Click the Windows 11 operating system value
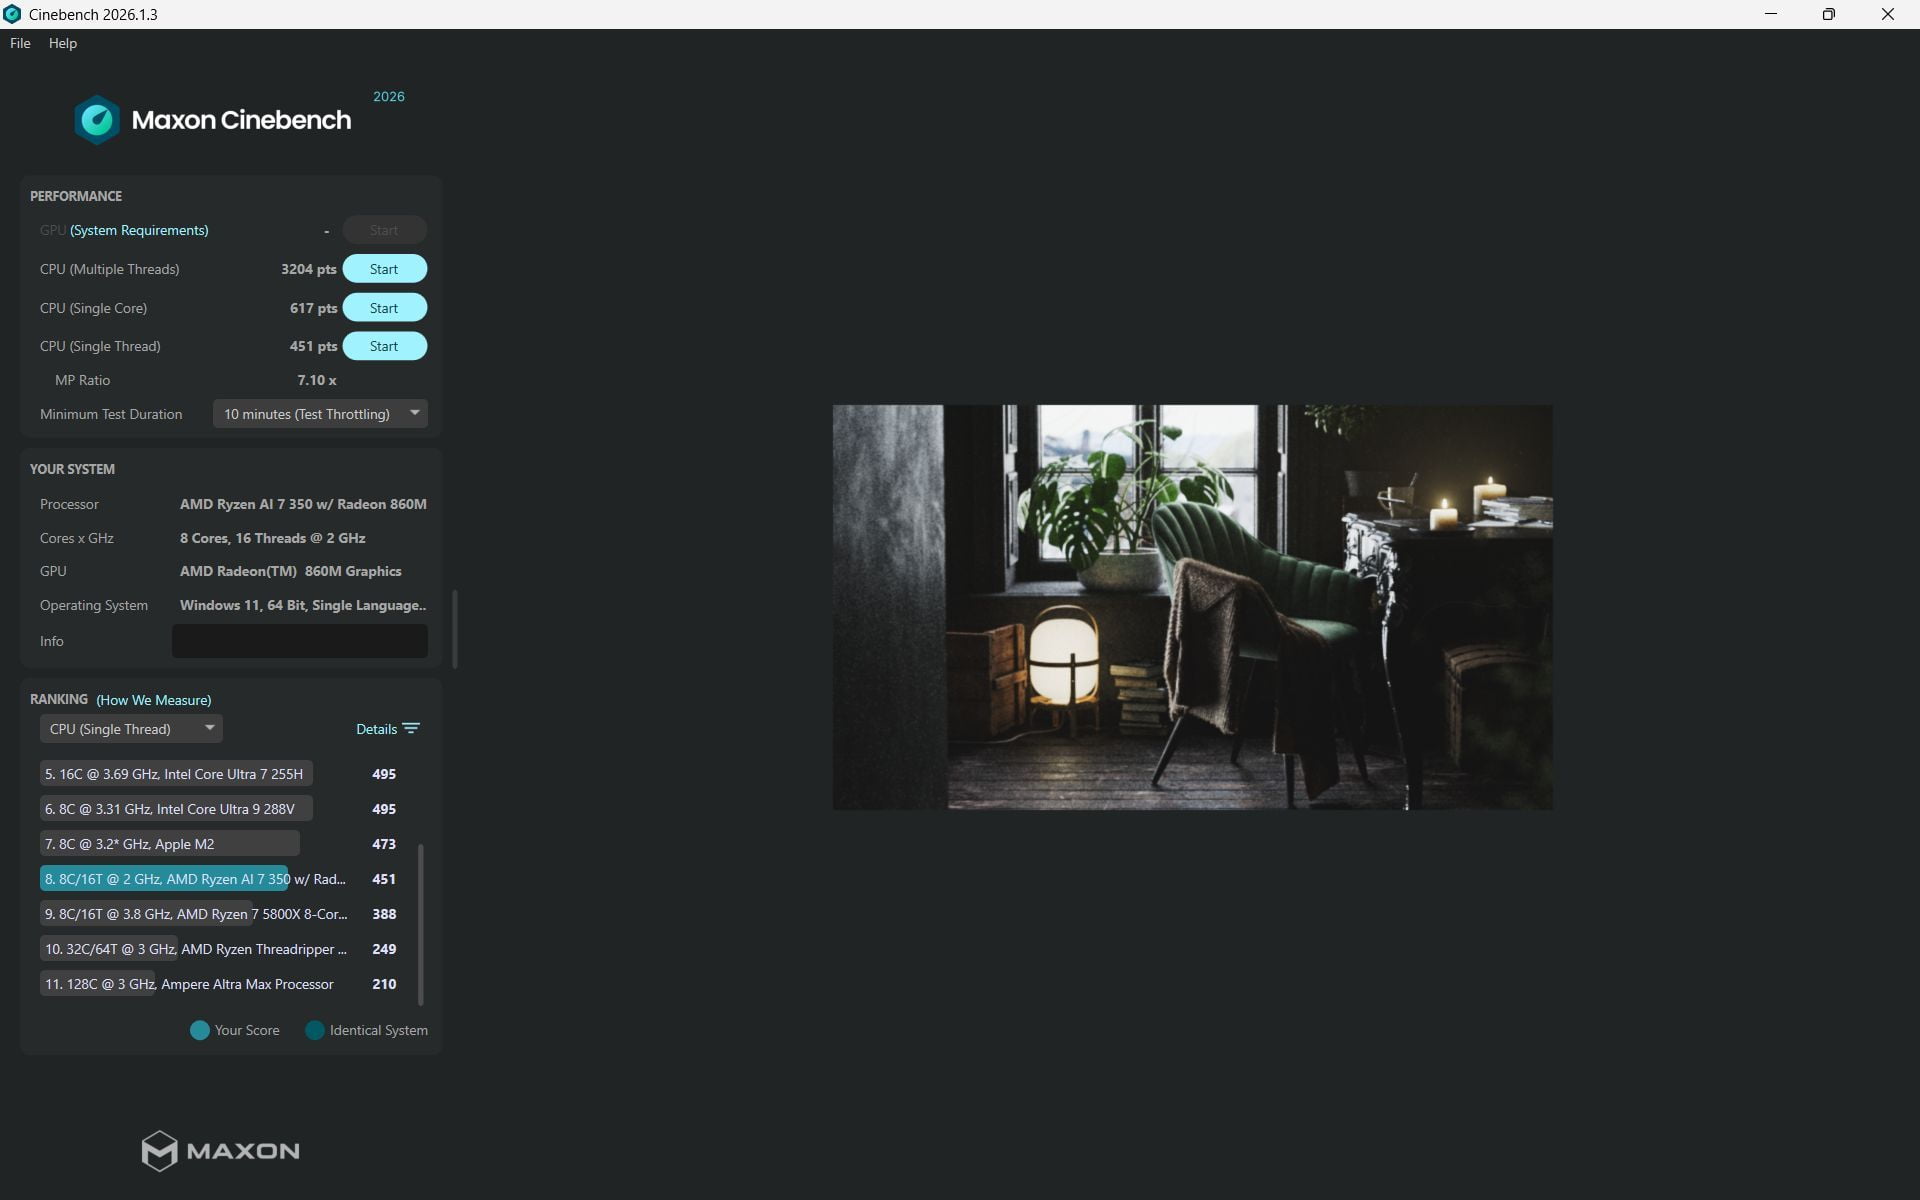Screen dimensions: 1920x1200 [303, 605]
